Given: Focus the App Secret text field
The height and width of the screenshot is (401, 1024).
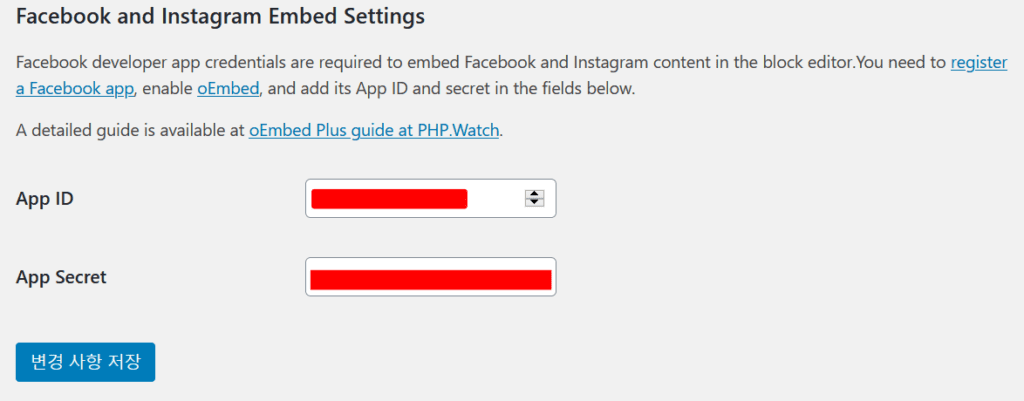Looking at the screenshot, I should pyautogui.click(x=430, y=277).
